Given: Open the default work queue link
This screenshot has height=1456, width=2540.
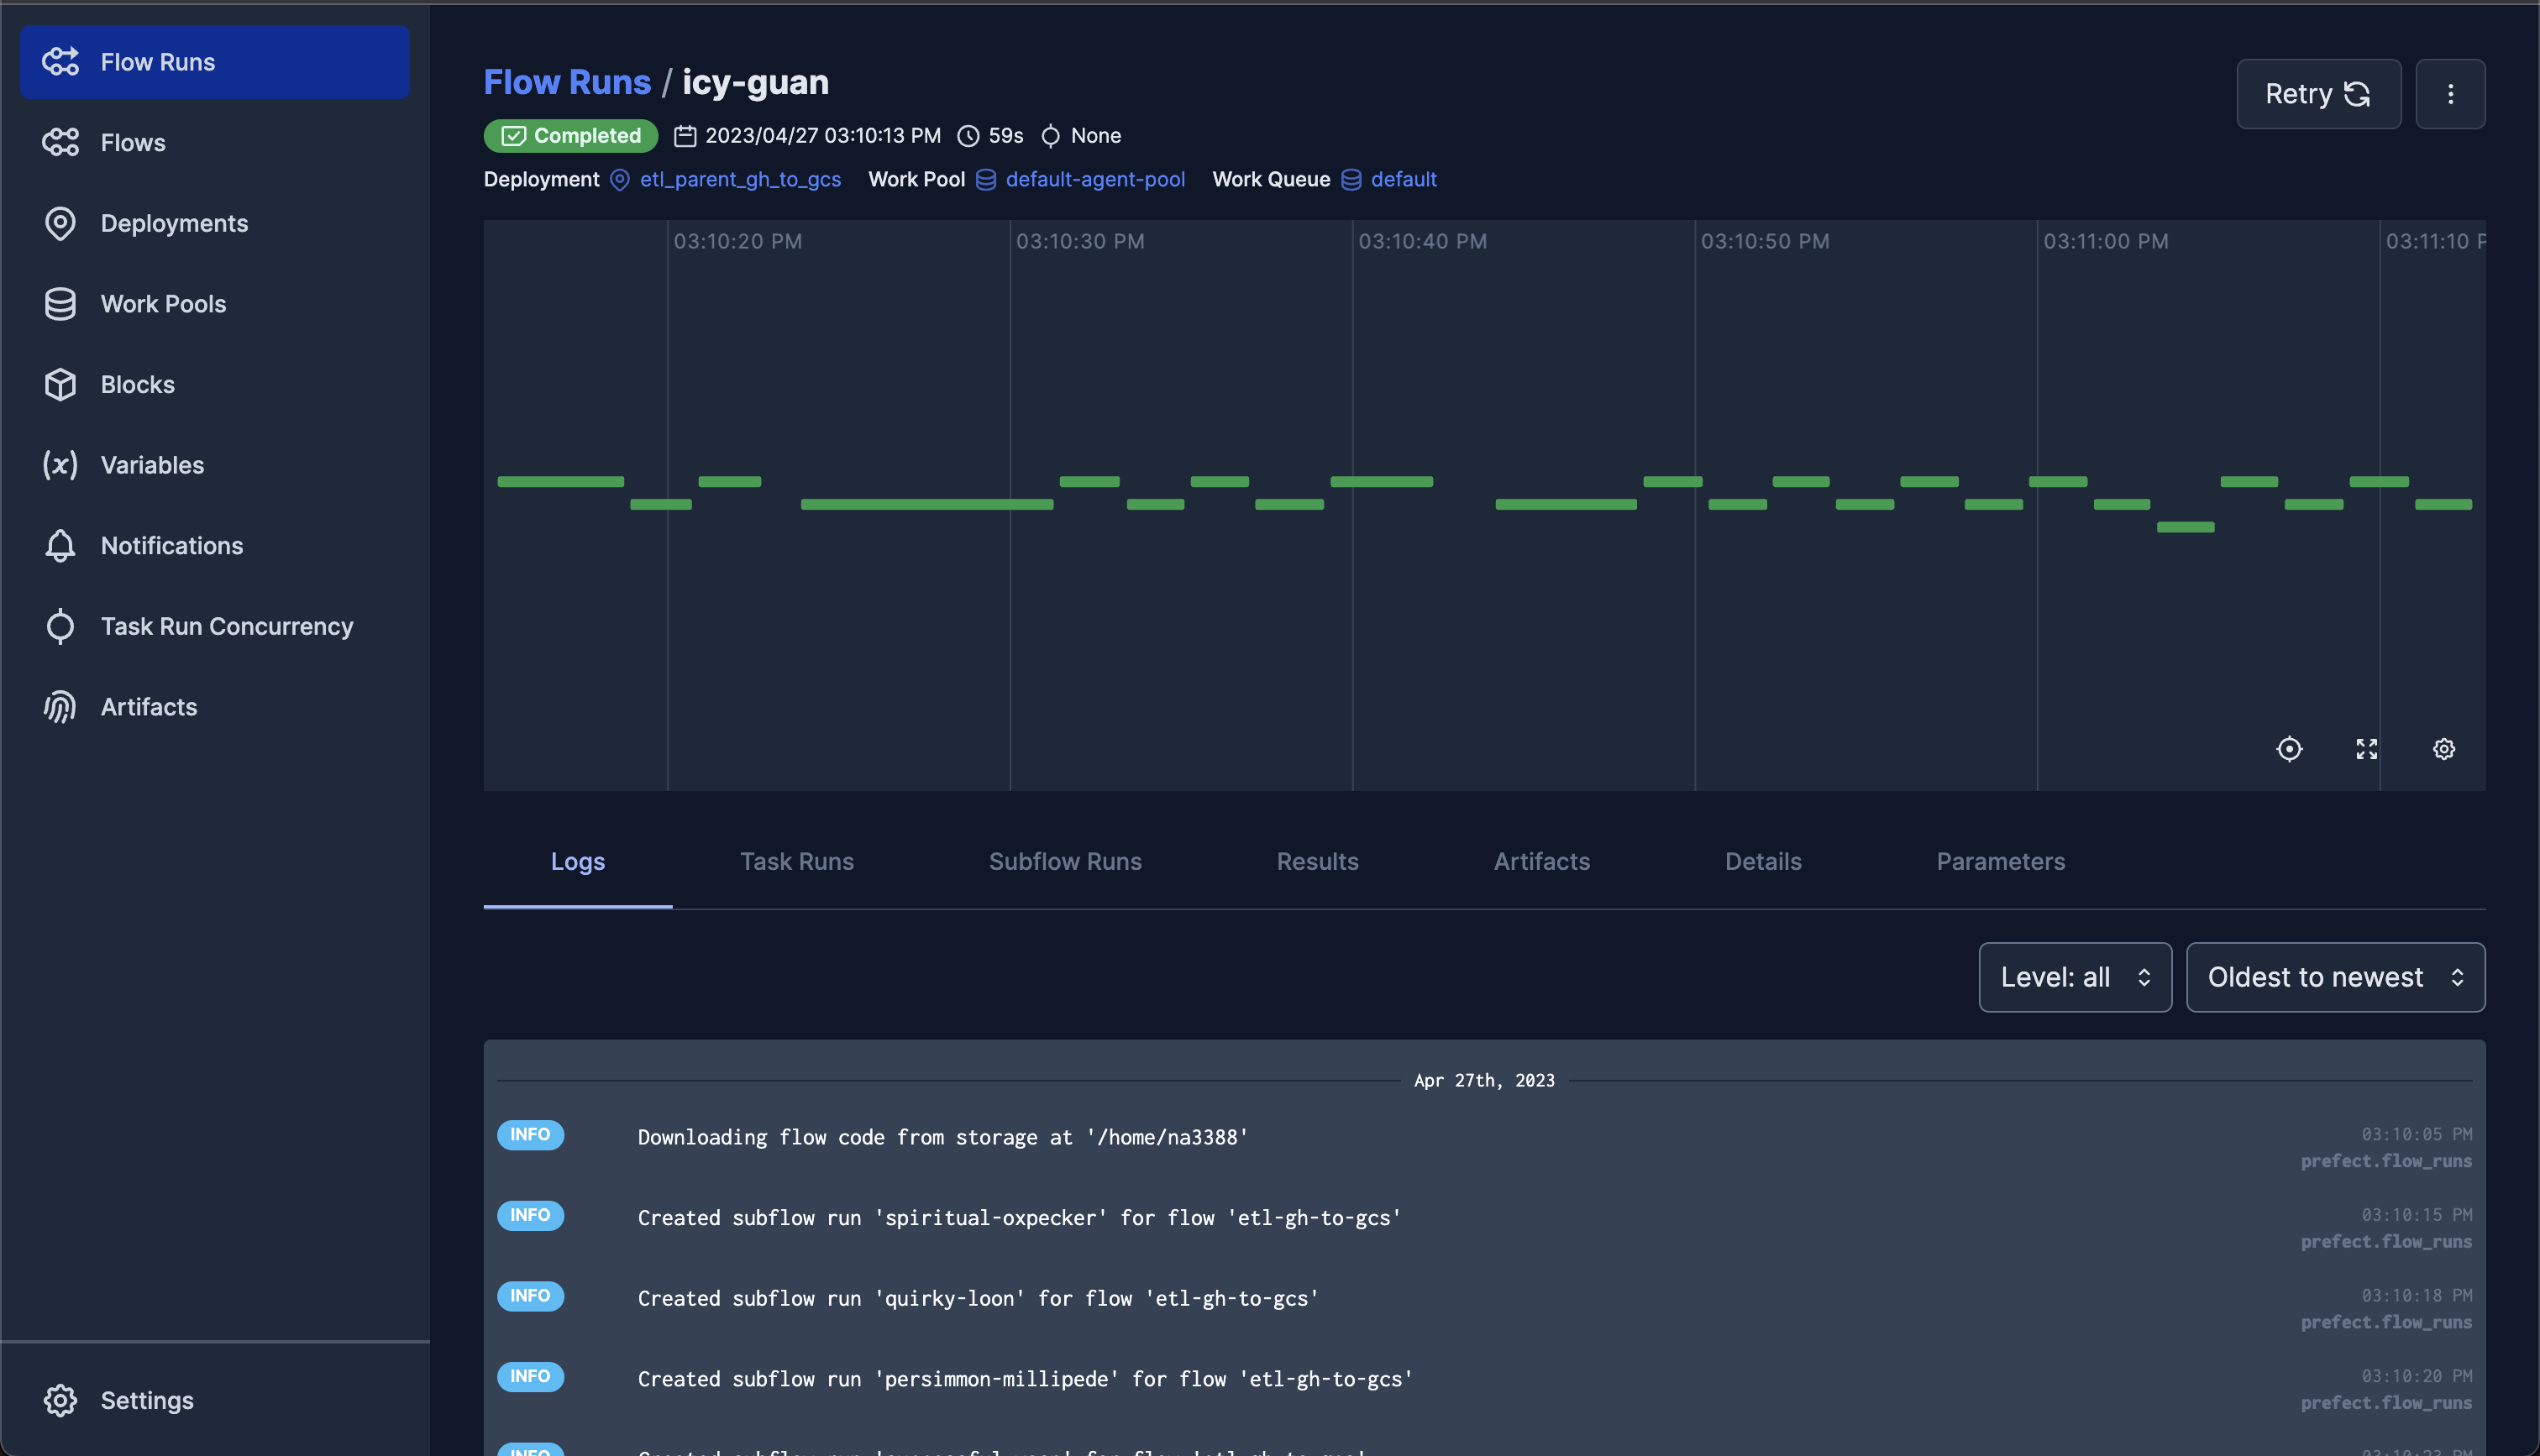Looking at the screenshot, I should point(1403,179).
